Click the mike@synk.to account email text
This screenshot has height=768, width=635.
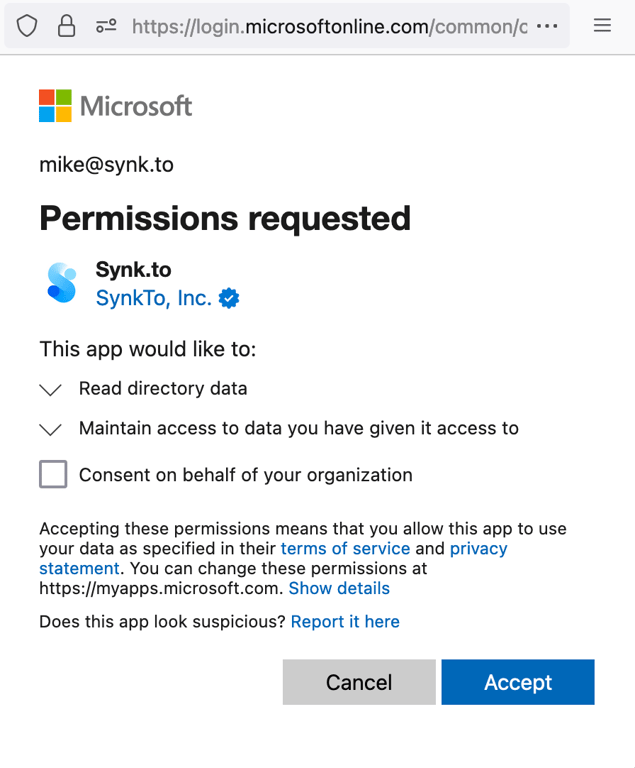click(106, 164)
